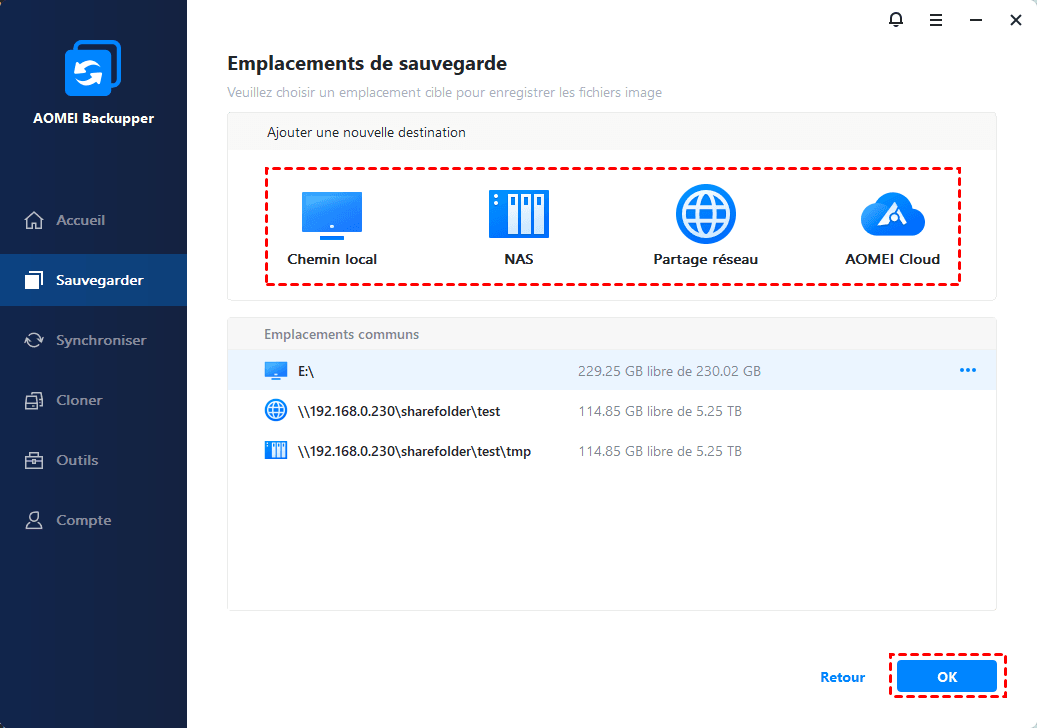Viewport: 1037px width, 728px height.
Task: Close the AOMEI Backupper window
Action: pyautogui.click(x=1016, y=20)
